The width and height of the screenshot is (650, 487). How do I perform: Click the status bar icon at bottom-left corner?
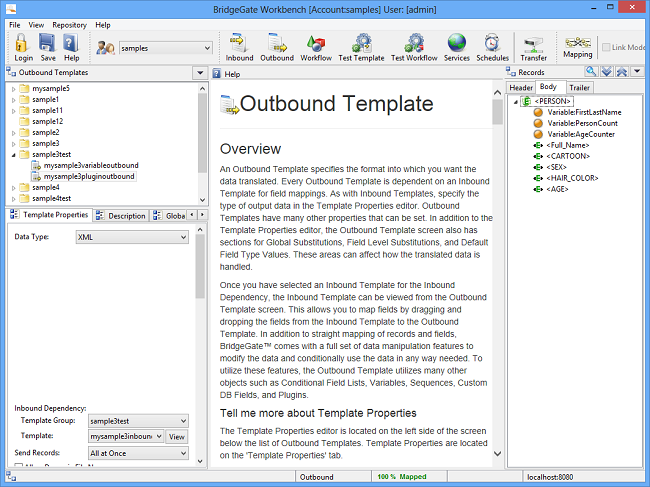pos(11,476)
